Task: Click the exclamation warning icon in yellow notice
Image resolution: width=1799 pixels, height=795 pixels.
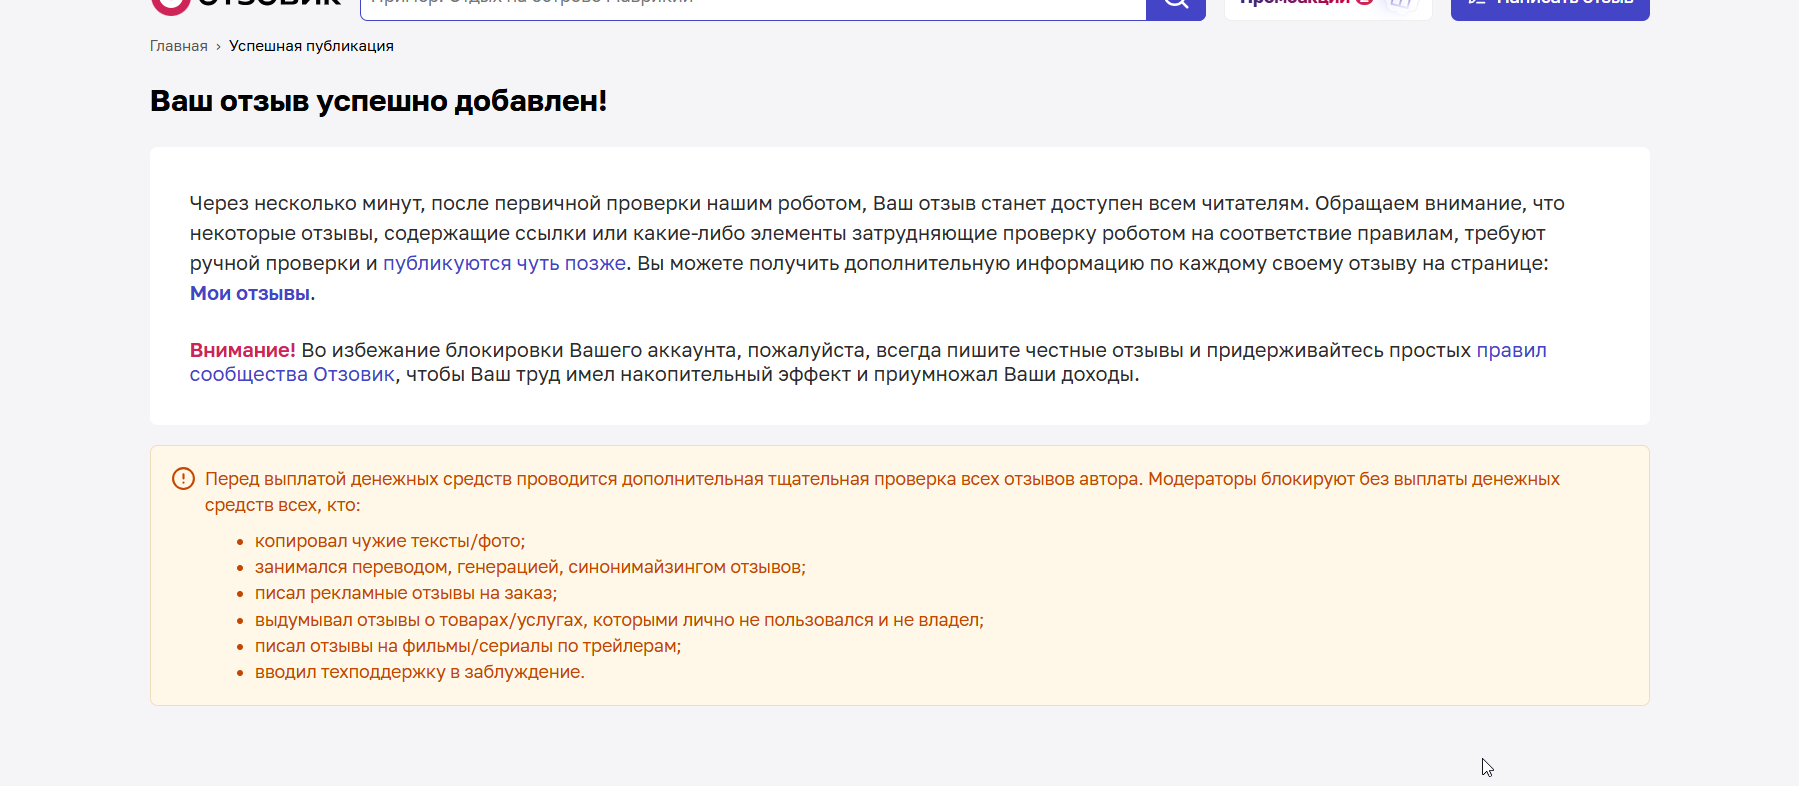Action: pos(184,479)
